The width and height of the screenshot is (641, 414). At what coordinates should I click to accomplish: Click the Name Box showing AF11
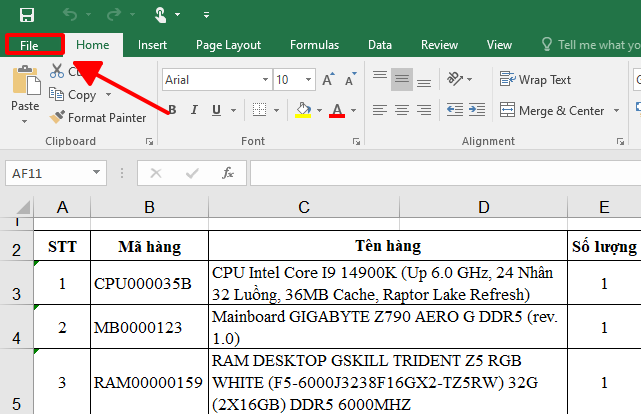point(48,173)
